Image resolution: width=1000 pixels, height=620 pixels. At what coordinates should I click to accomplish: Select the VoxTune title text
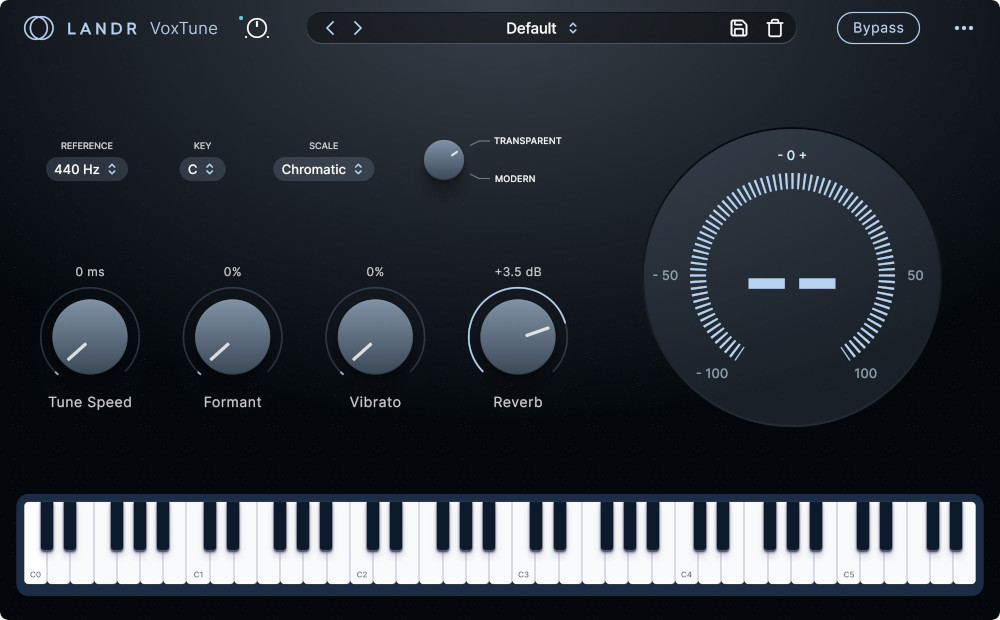pos(184,28)
